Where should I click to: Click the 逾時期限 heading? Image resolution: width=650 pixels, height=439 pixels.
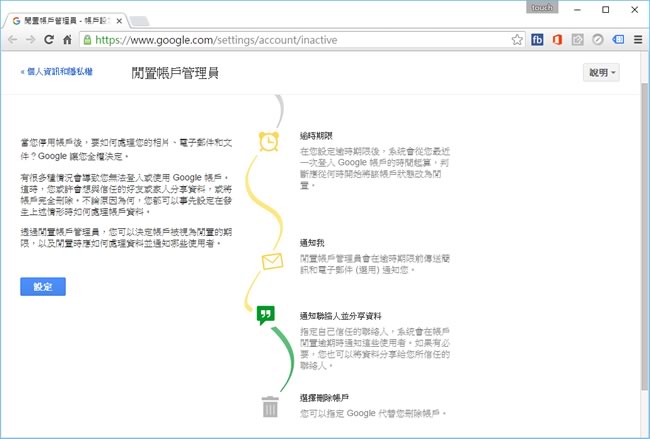316,136
